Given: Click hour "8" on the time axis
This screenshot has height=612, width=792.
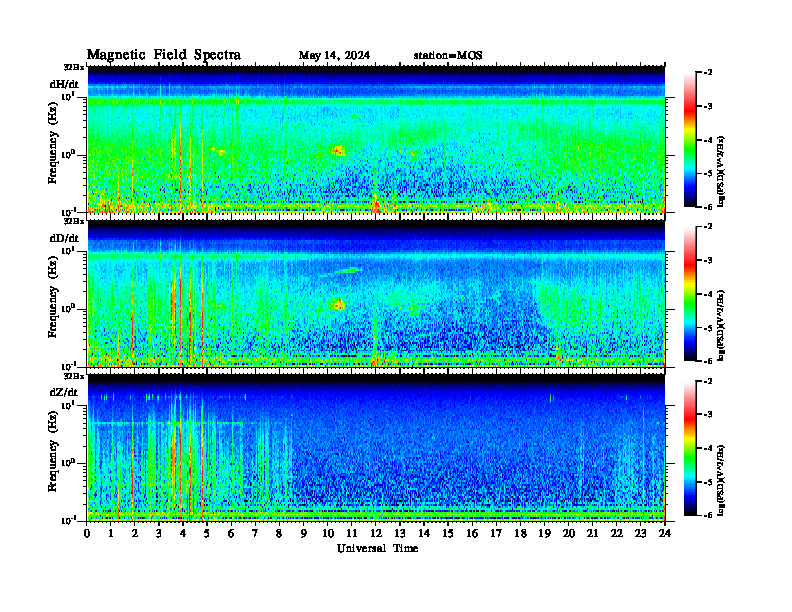Looking at the screenshot, I should (279, 534).
